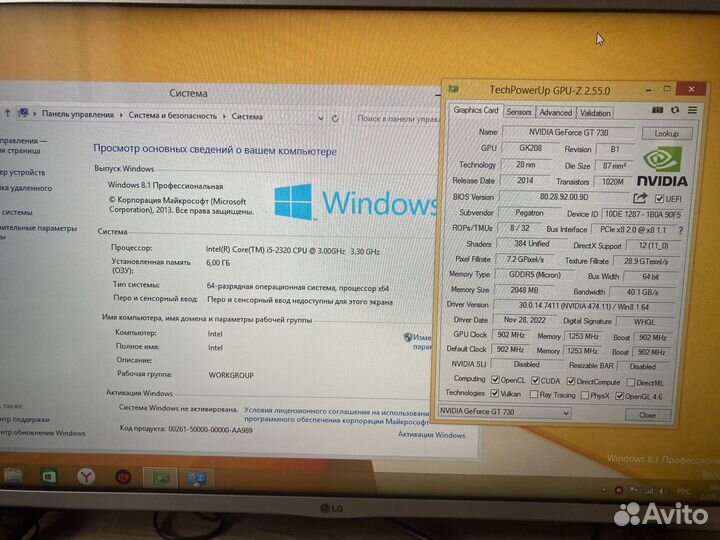Launch Yandex browser from the taskbar
The height and width of the screenshot is (540, 720).
click(86, 477)
